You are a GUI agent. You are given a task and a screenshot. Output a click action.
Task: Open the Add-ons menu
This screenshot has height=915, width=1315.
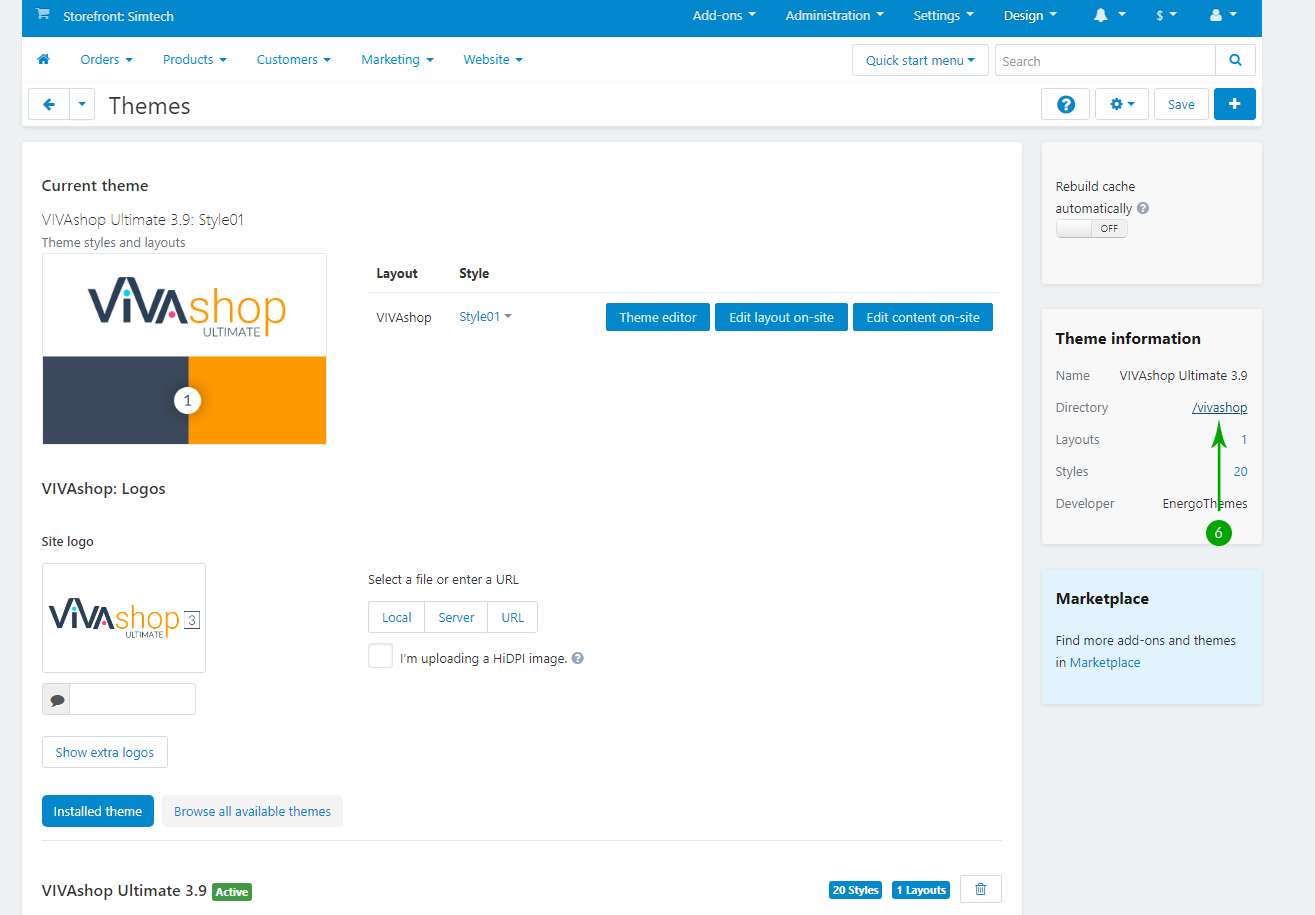pyautogui.click(x=723, y=16)
